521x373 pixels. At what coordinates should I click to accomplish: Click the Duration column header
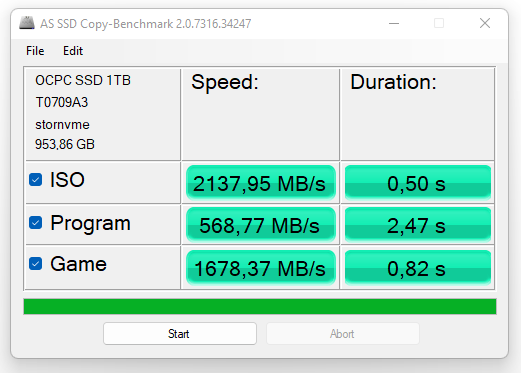[393, 82]
